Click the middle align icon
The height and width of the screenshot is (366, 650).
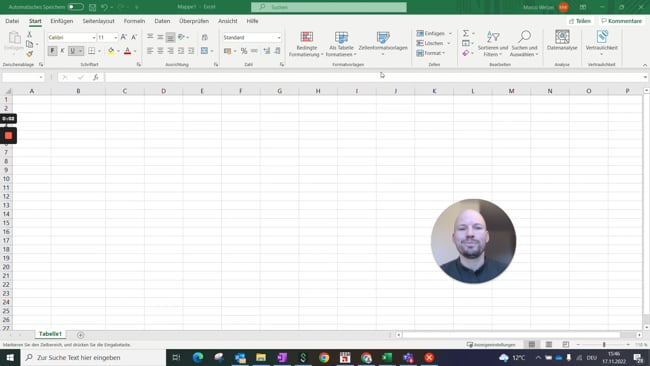[x=160, y=37]
